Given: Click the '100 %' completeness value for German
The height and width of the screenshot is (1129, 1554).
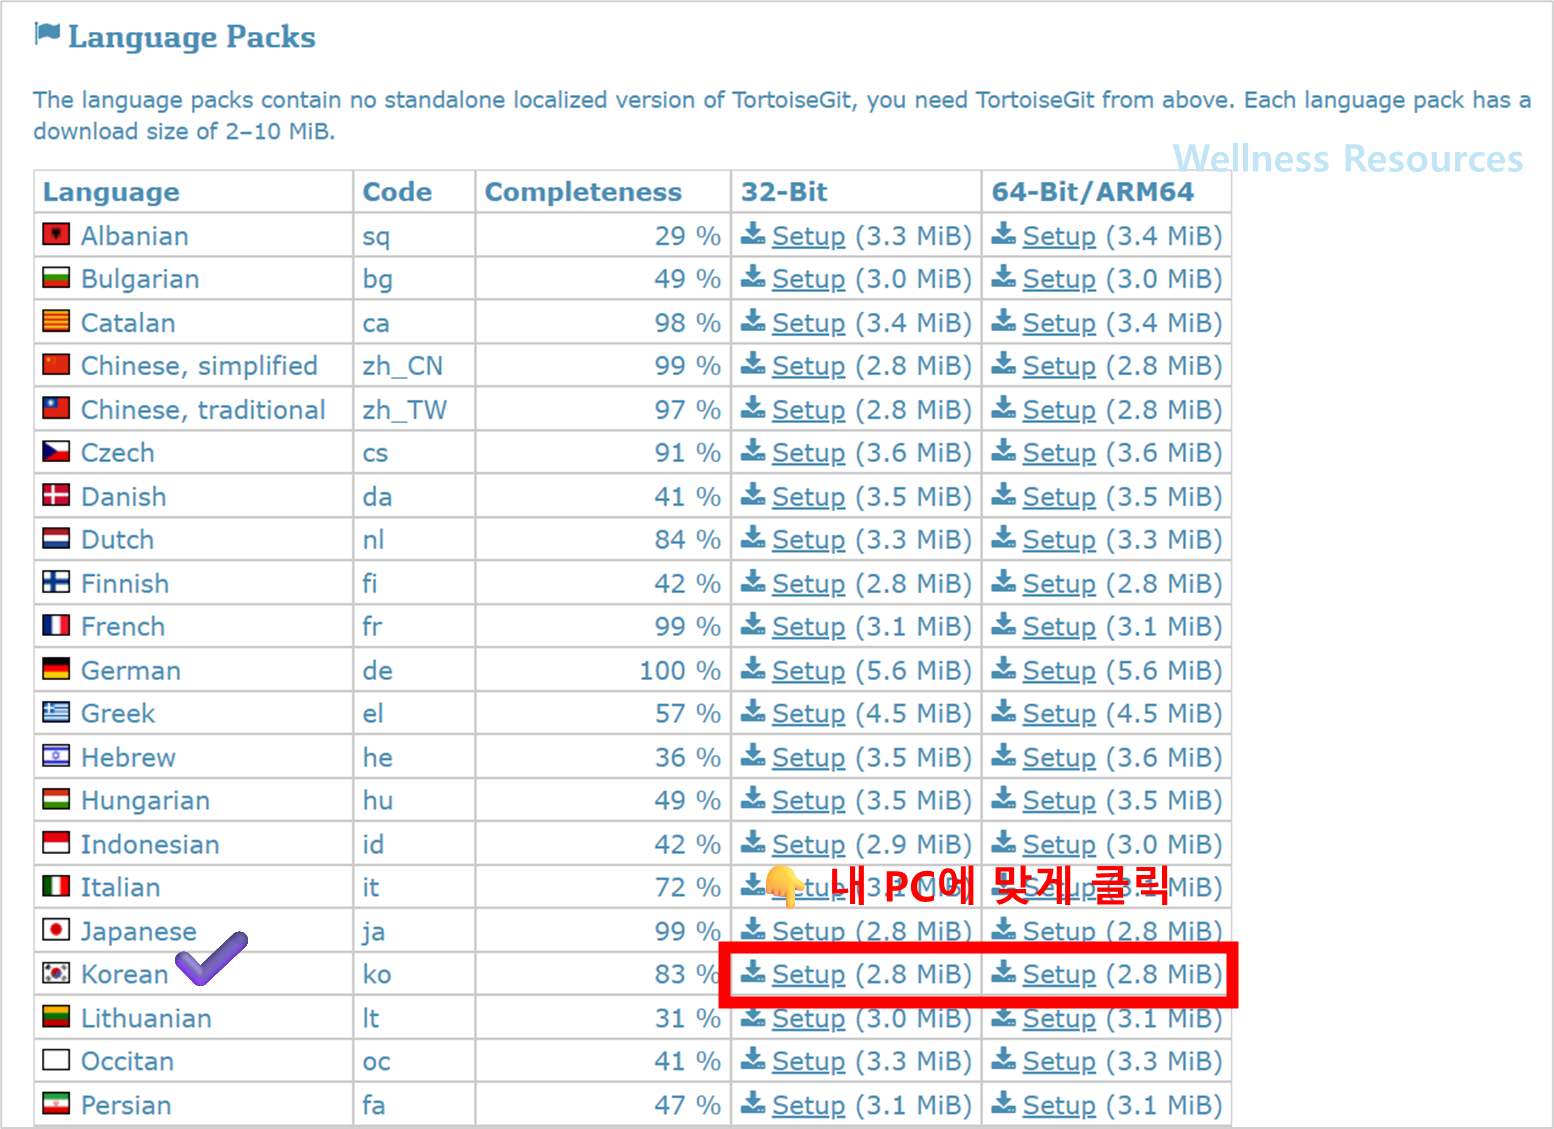Looking at the screenshot, I should 680,671.
